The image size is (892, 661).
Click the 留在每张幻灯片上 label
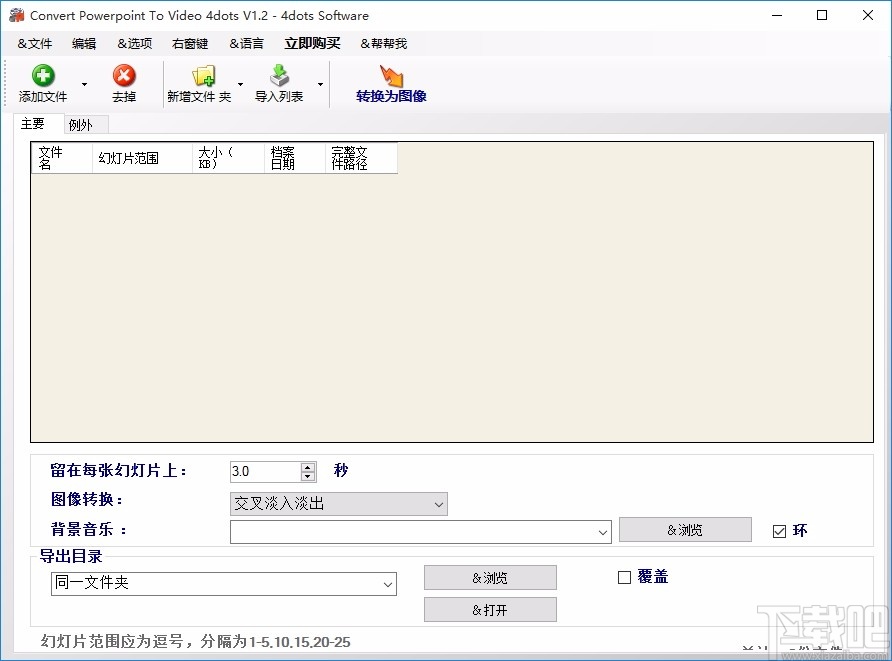point(118,470)
